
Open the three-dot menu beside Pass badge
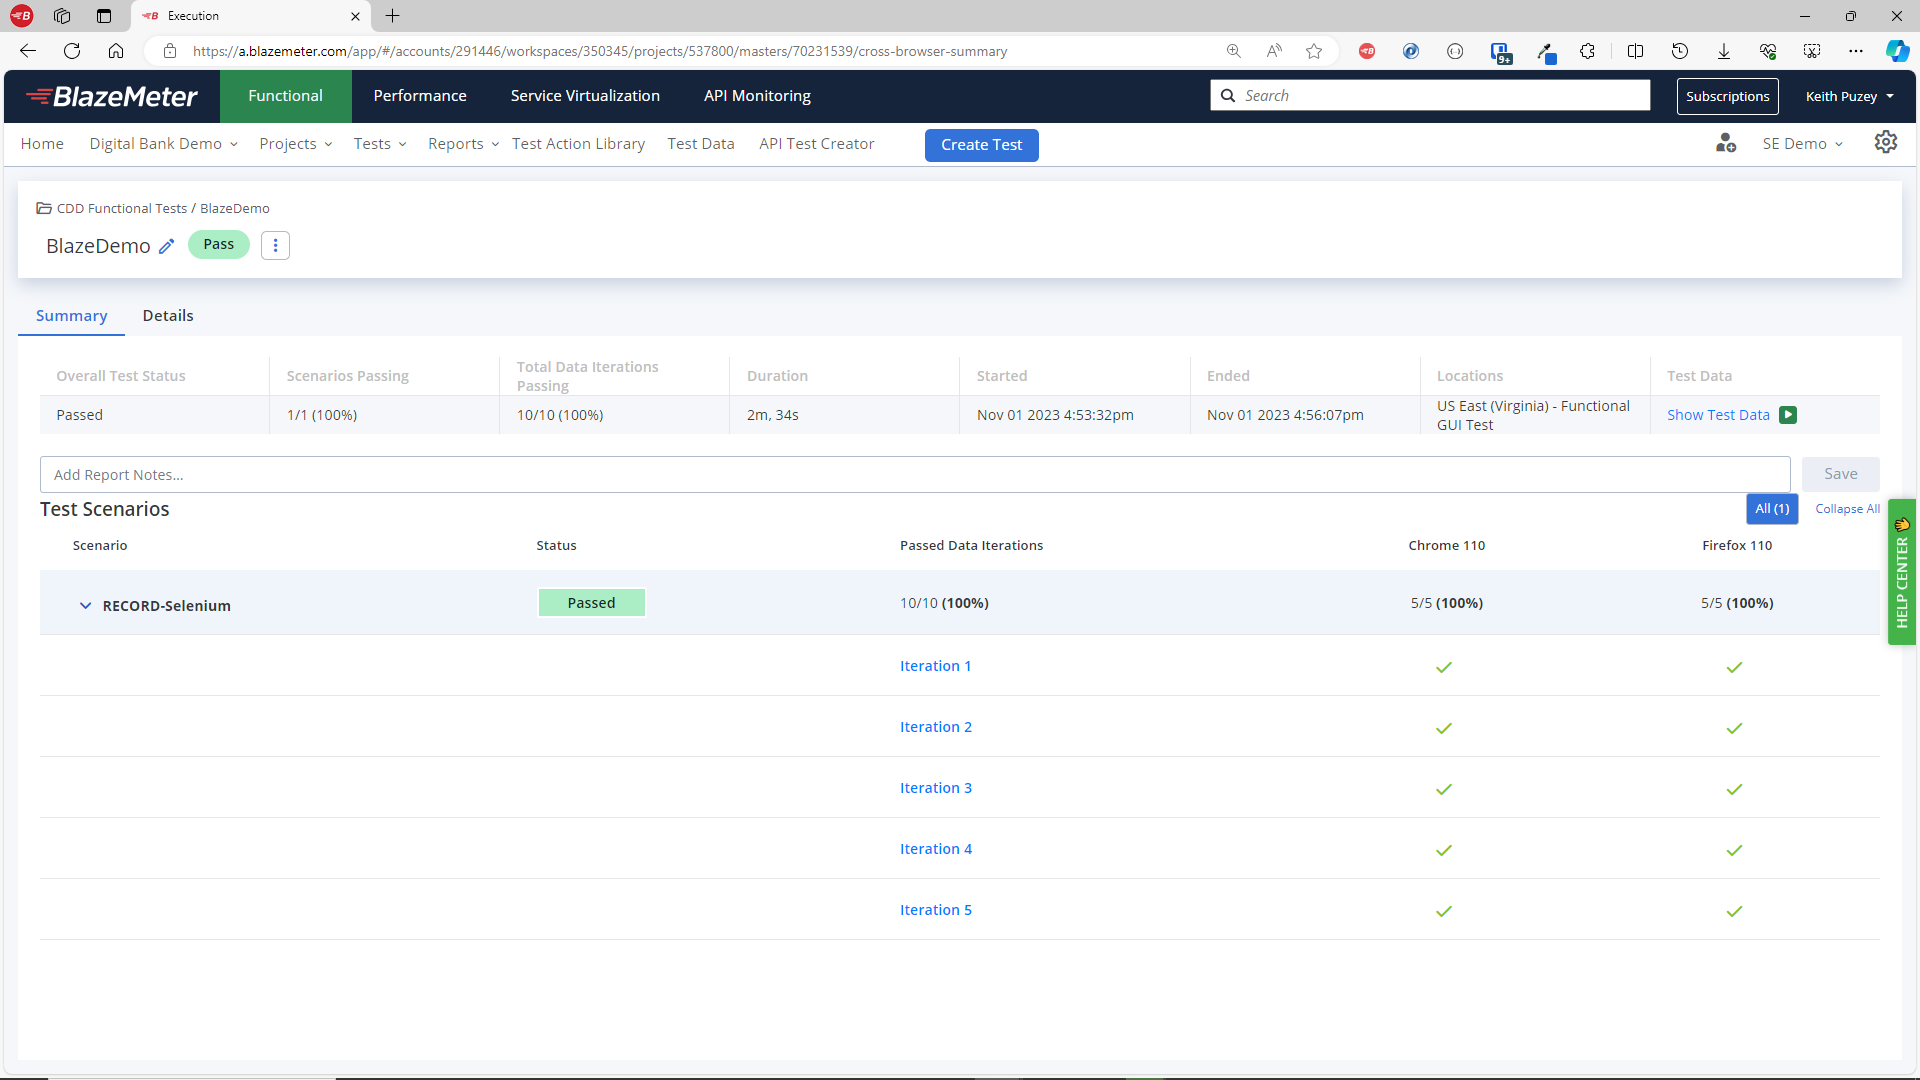point(275,245)
